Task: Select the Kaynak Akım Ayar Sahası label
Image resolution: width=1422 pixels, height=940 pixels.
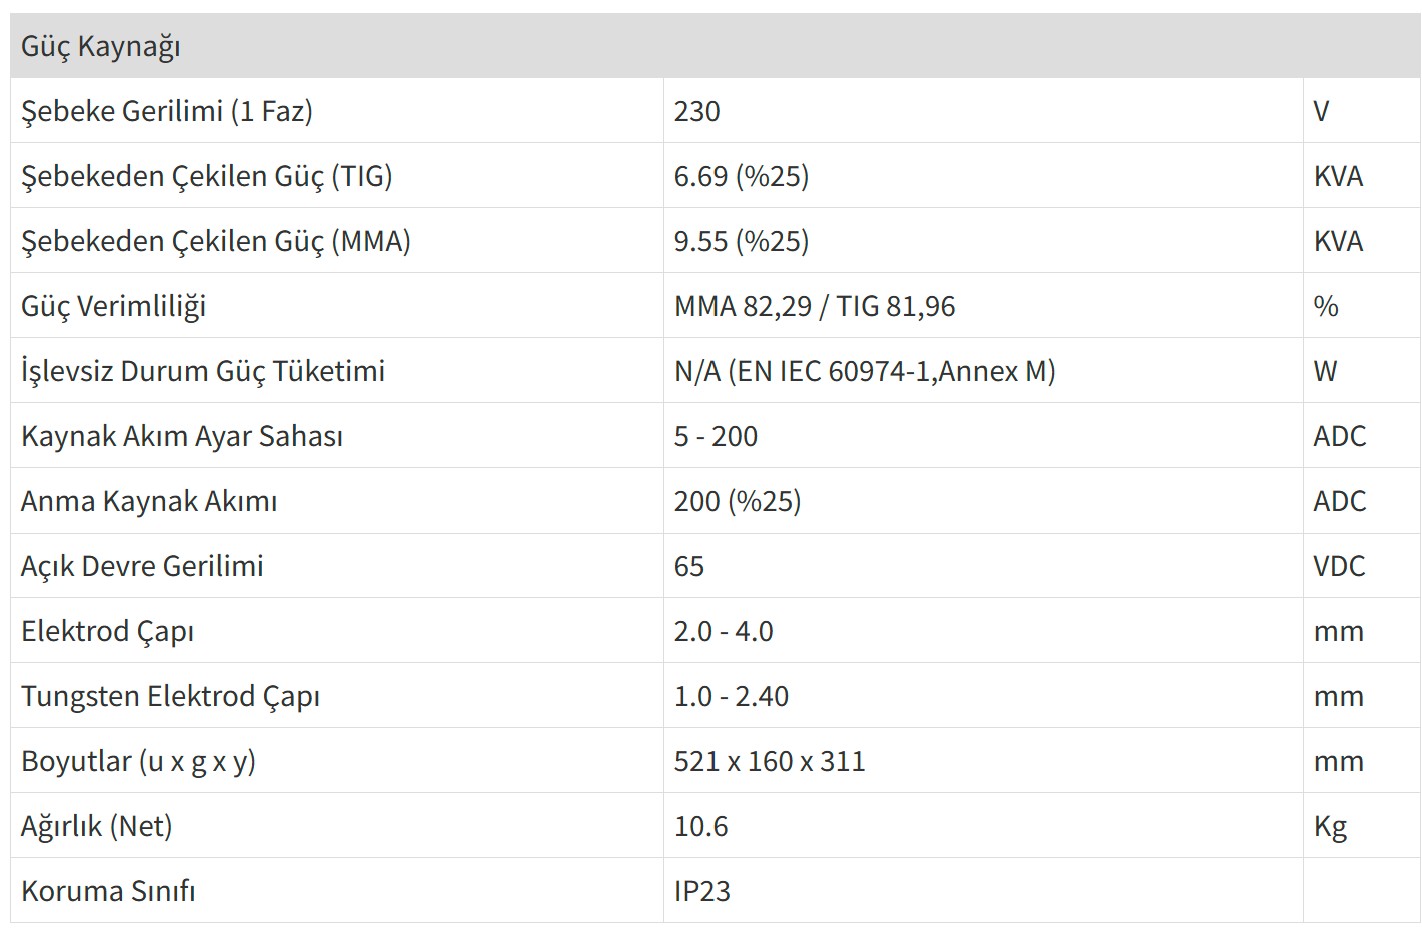Action: [x=182, y=436]
